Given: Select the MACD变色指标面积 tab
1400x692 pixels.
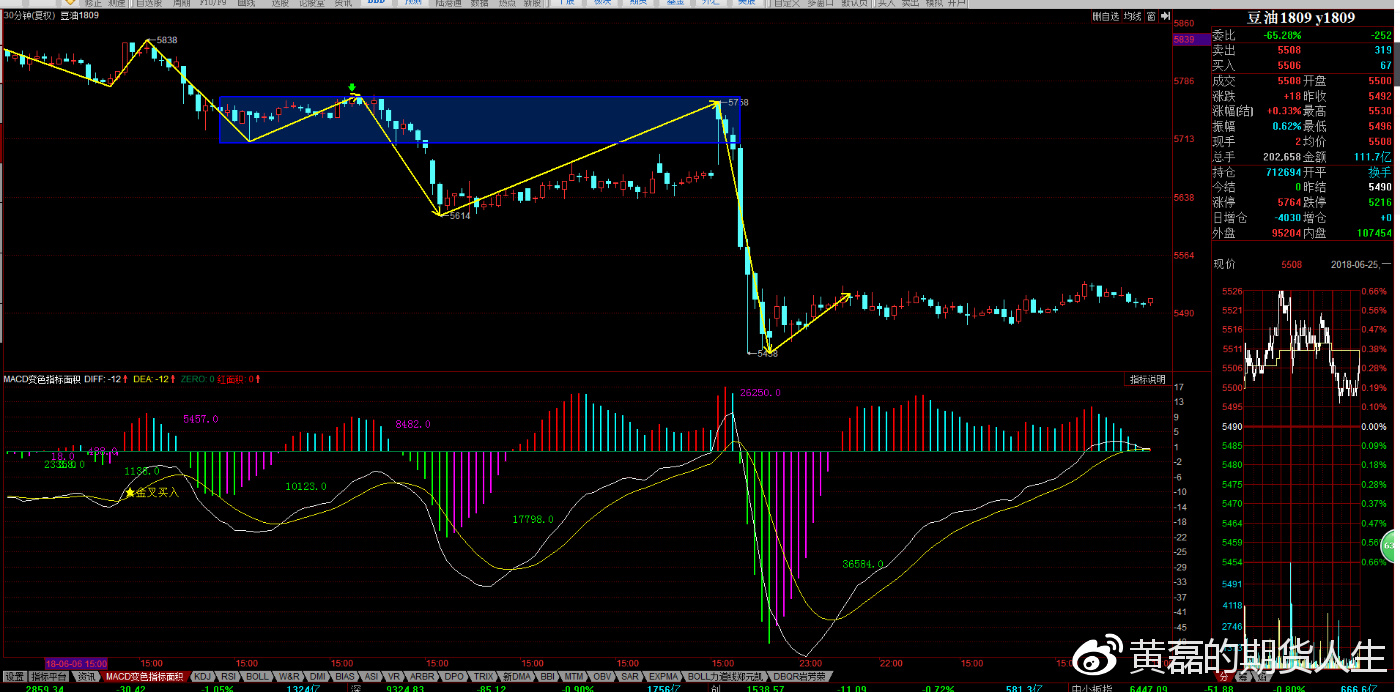Looking at the screenshot, I should click(x=146, y=677).
